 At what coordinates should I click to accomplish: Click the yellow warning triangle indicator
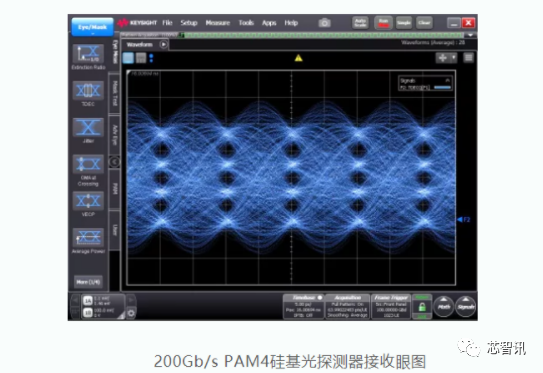(299, 58)
